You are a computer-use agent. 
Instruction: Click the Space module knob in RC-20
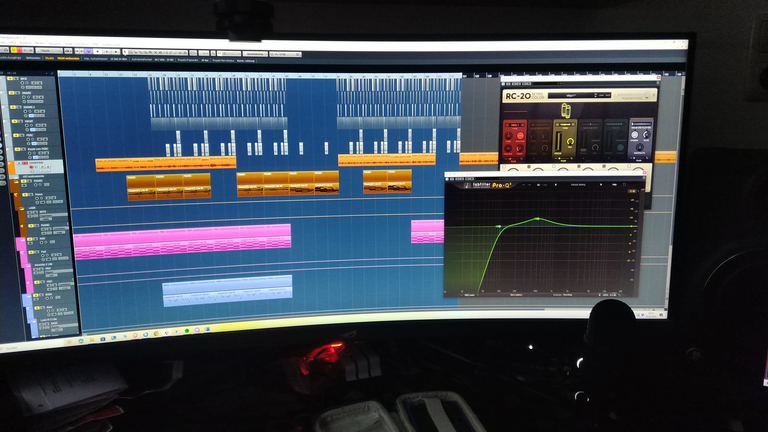(621, 148)
